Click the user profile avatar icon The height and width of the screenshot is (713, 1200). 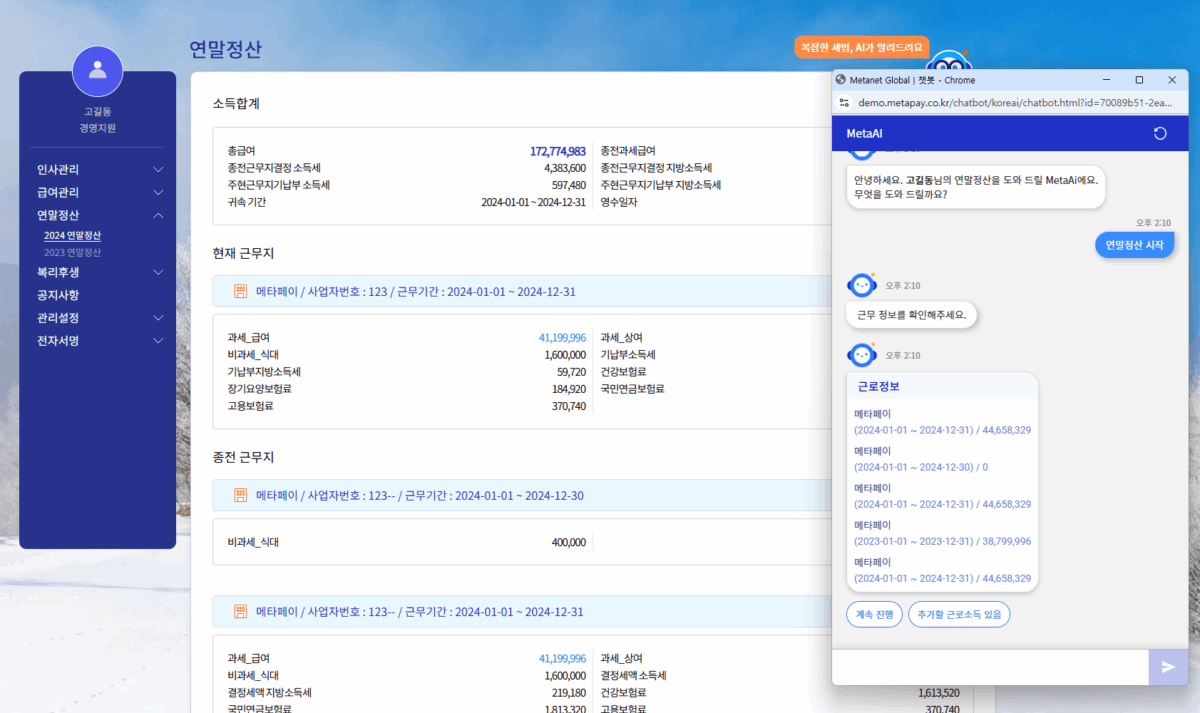pos(97,71)
